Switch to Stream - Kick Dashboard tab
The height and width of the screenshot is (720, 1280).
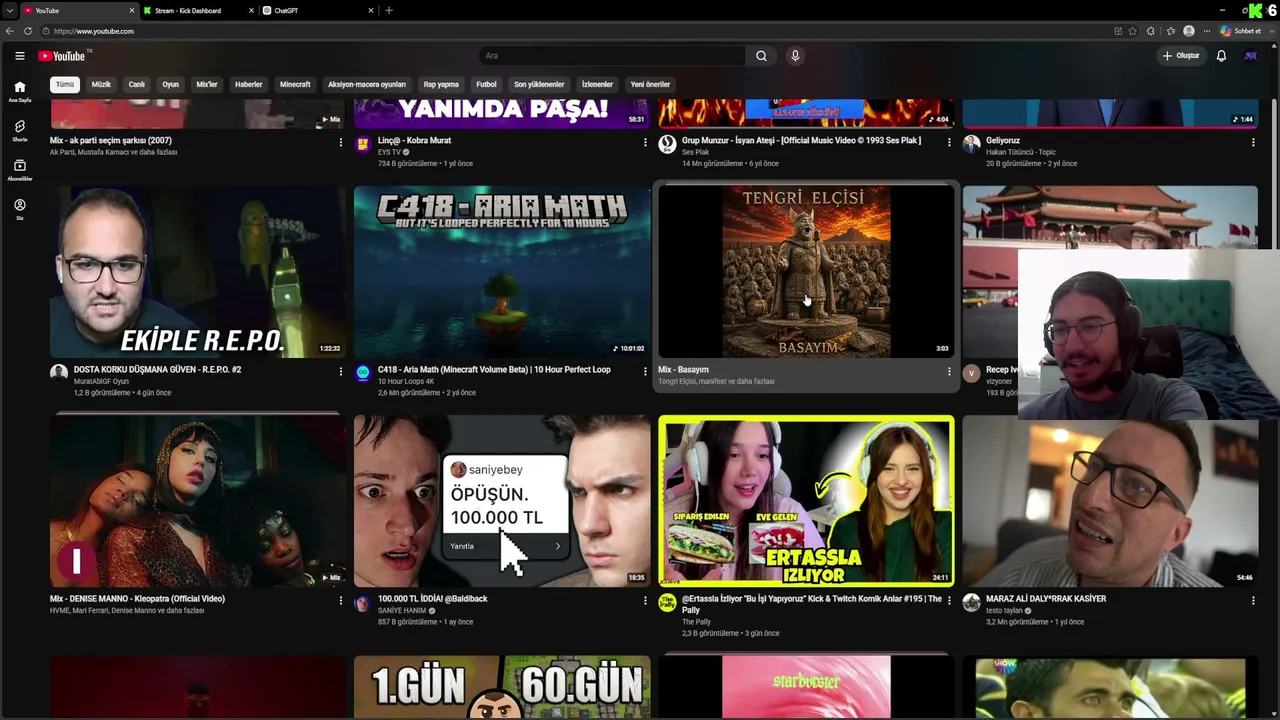[198, 10]
